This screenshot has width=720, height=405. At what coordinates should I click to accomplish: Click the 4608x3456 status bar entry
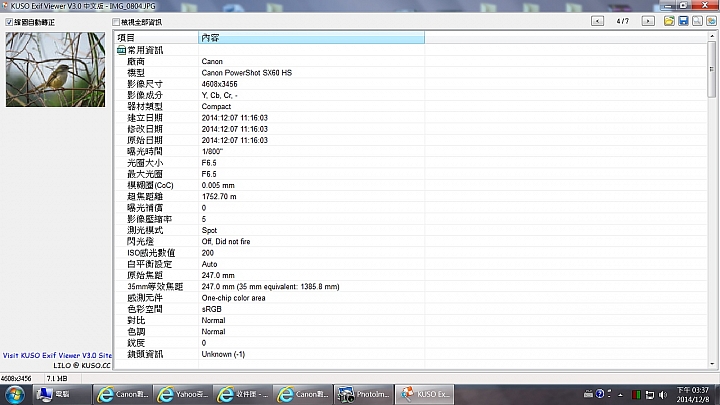coord(16,379)
